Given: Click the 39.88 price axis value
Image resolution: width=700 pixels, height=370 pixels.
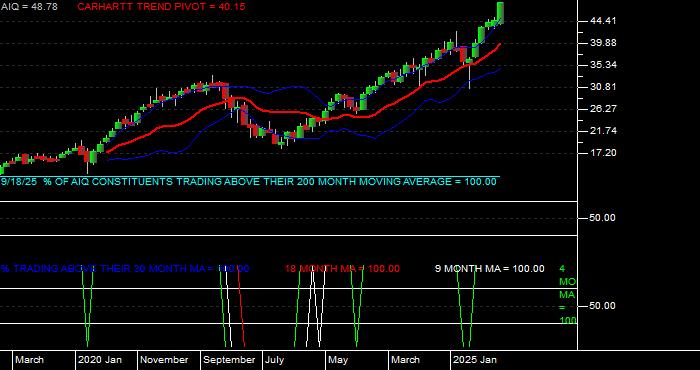Looking at the screenshot, I should tap(603, 43).
